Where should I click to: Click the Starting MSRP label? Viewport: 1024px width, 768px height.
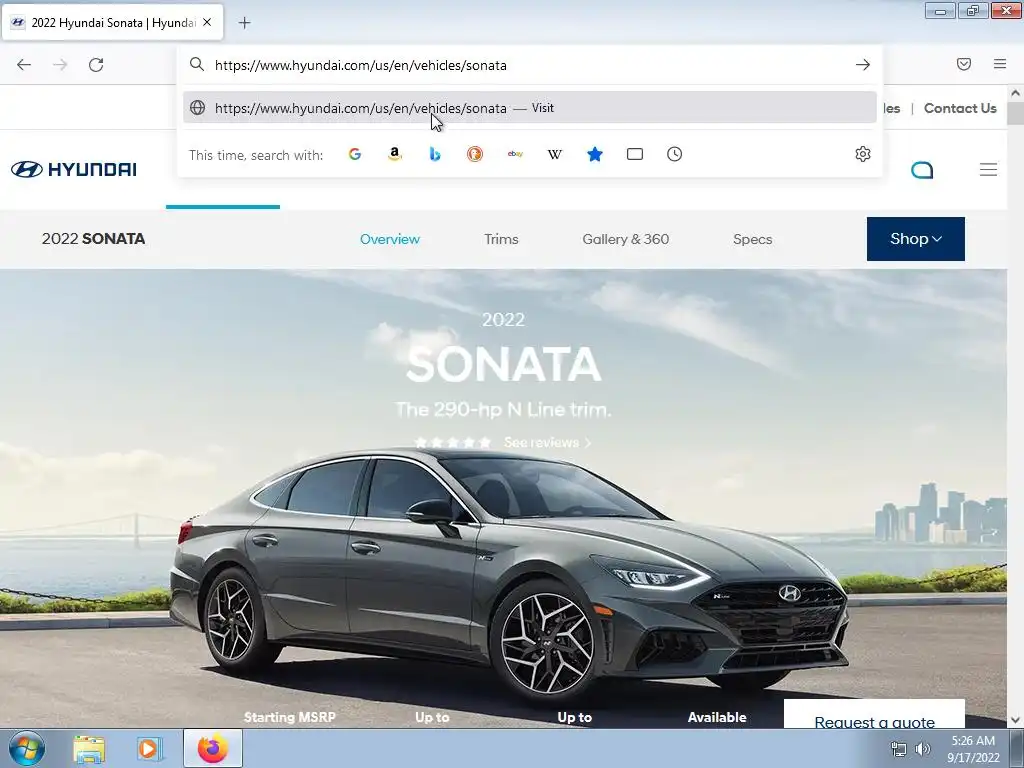pos(290,717)
